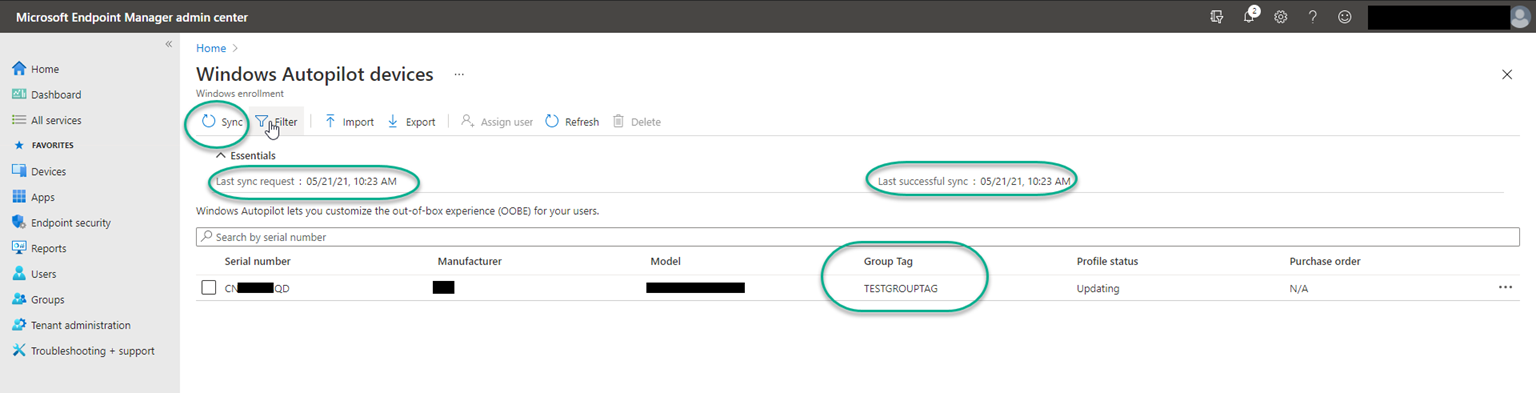Open row options ellipsis for the device
This screenshot has width=1536, height=393.
tap(1505, 288)
